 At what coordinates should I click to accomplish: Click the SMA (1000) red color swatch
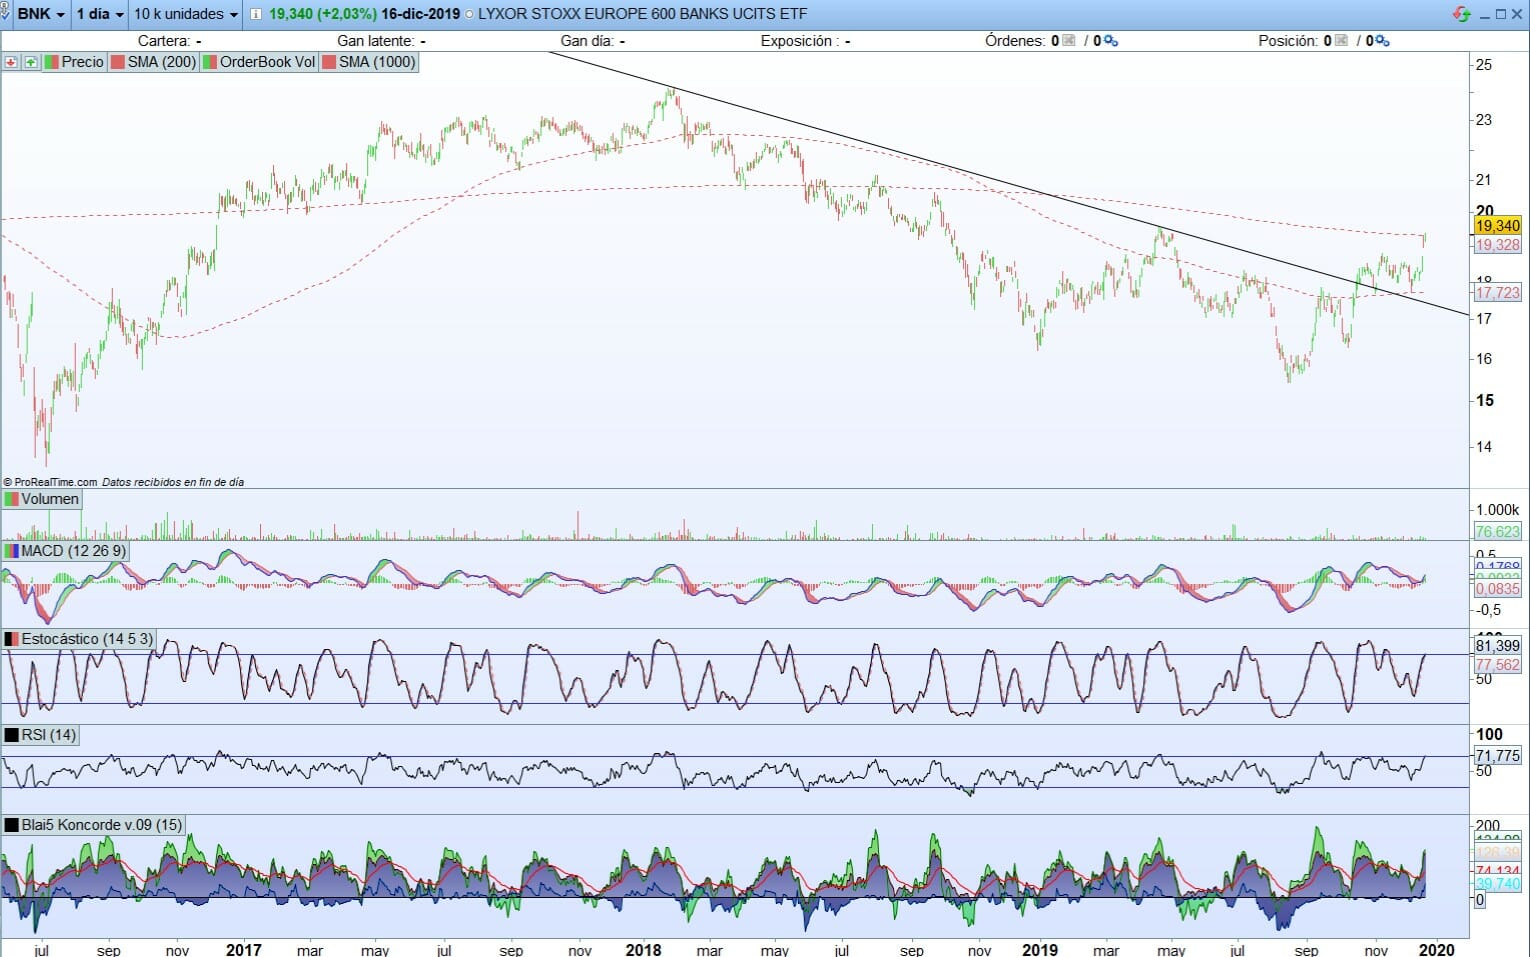(x=329, y=62)
